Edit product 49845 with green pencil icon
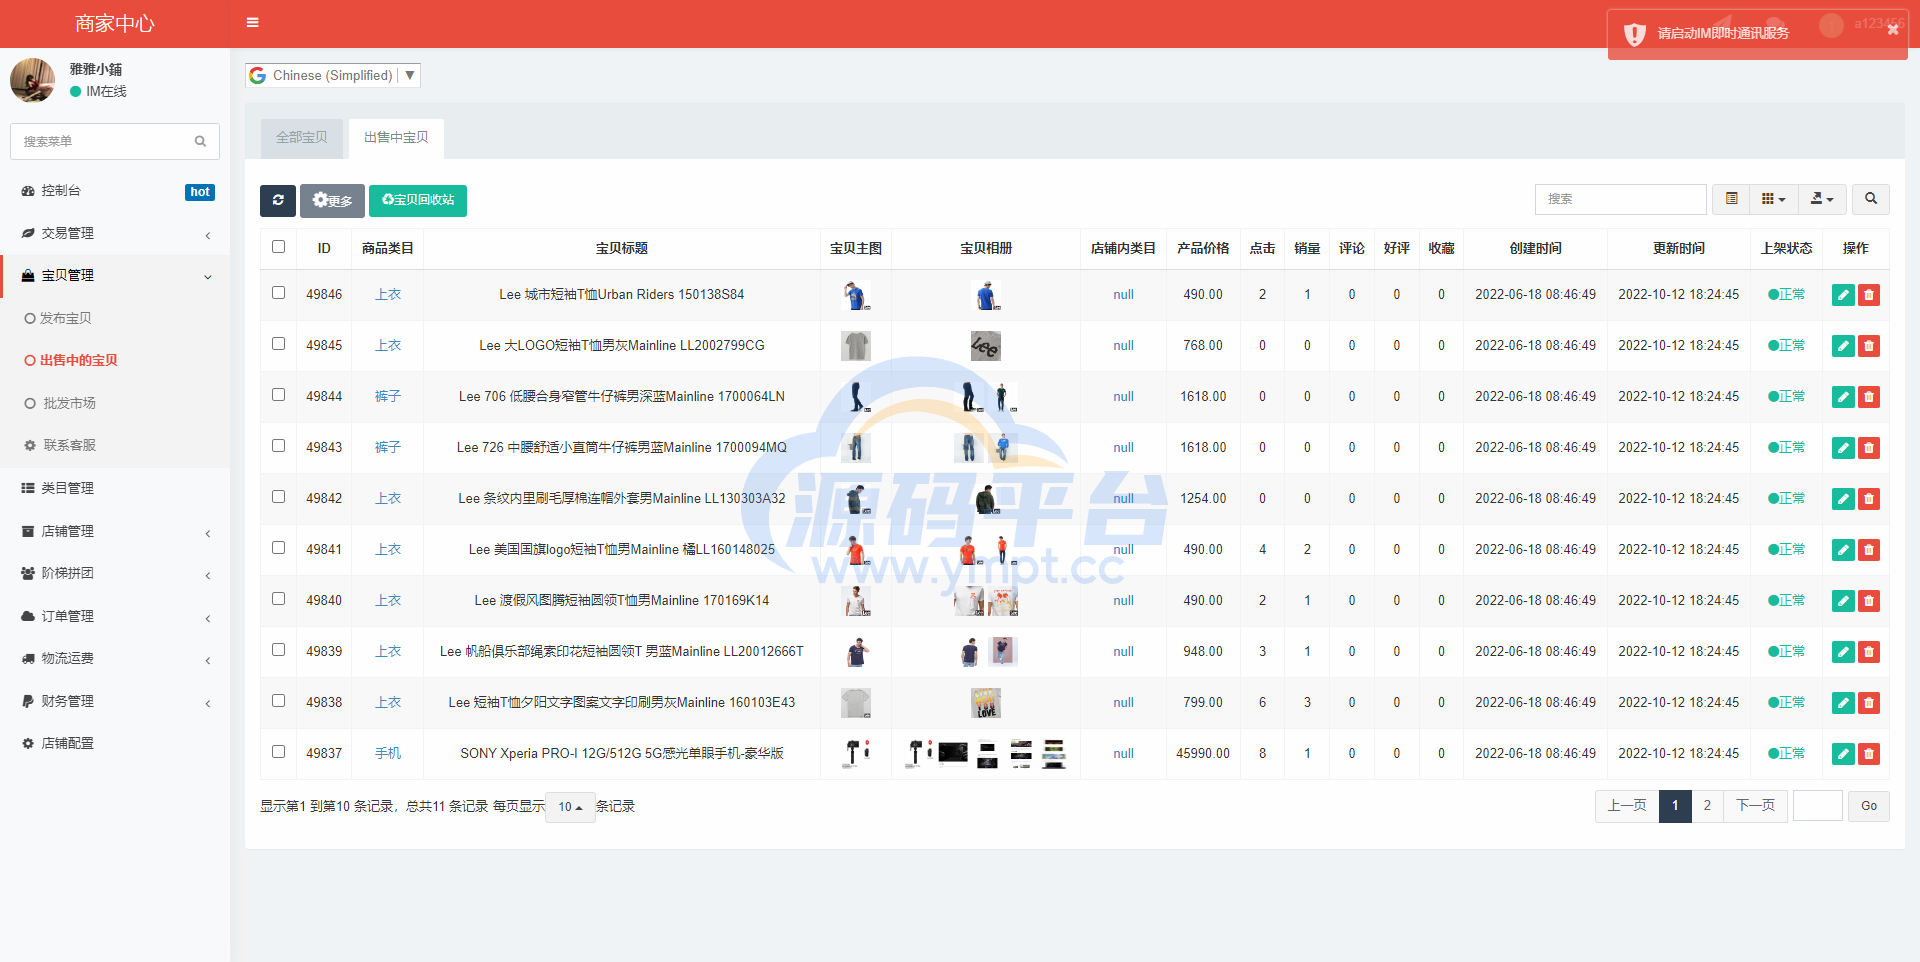This screenshot has height=962, width=1920. pos(1843,346)
